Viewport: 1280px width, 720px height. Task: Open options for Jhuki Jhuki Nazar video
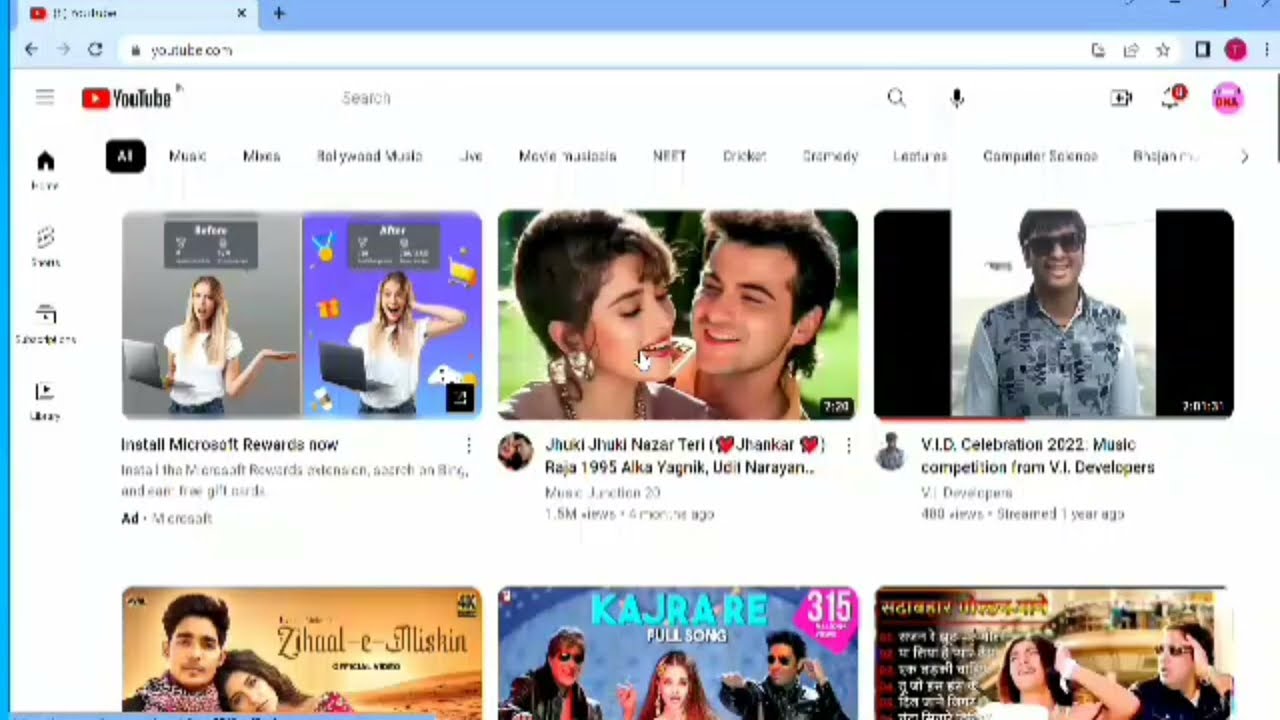click(x=848, y=445)
